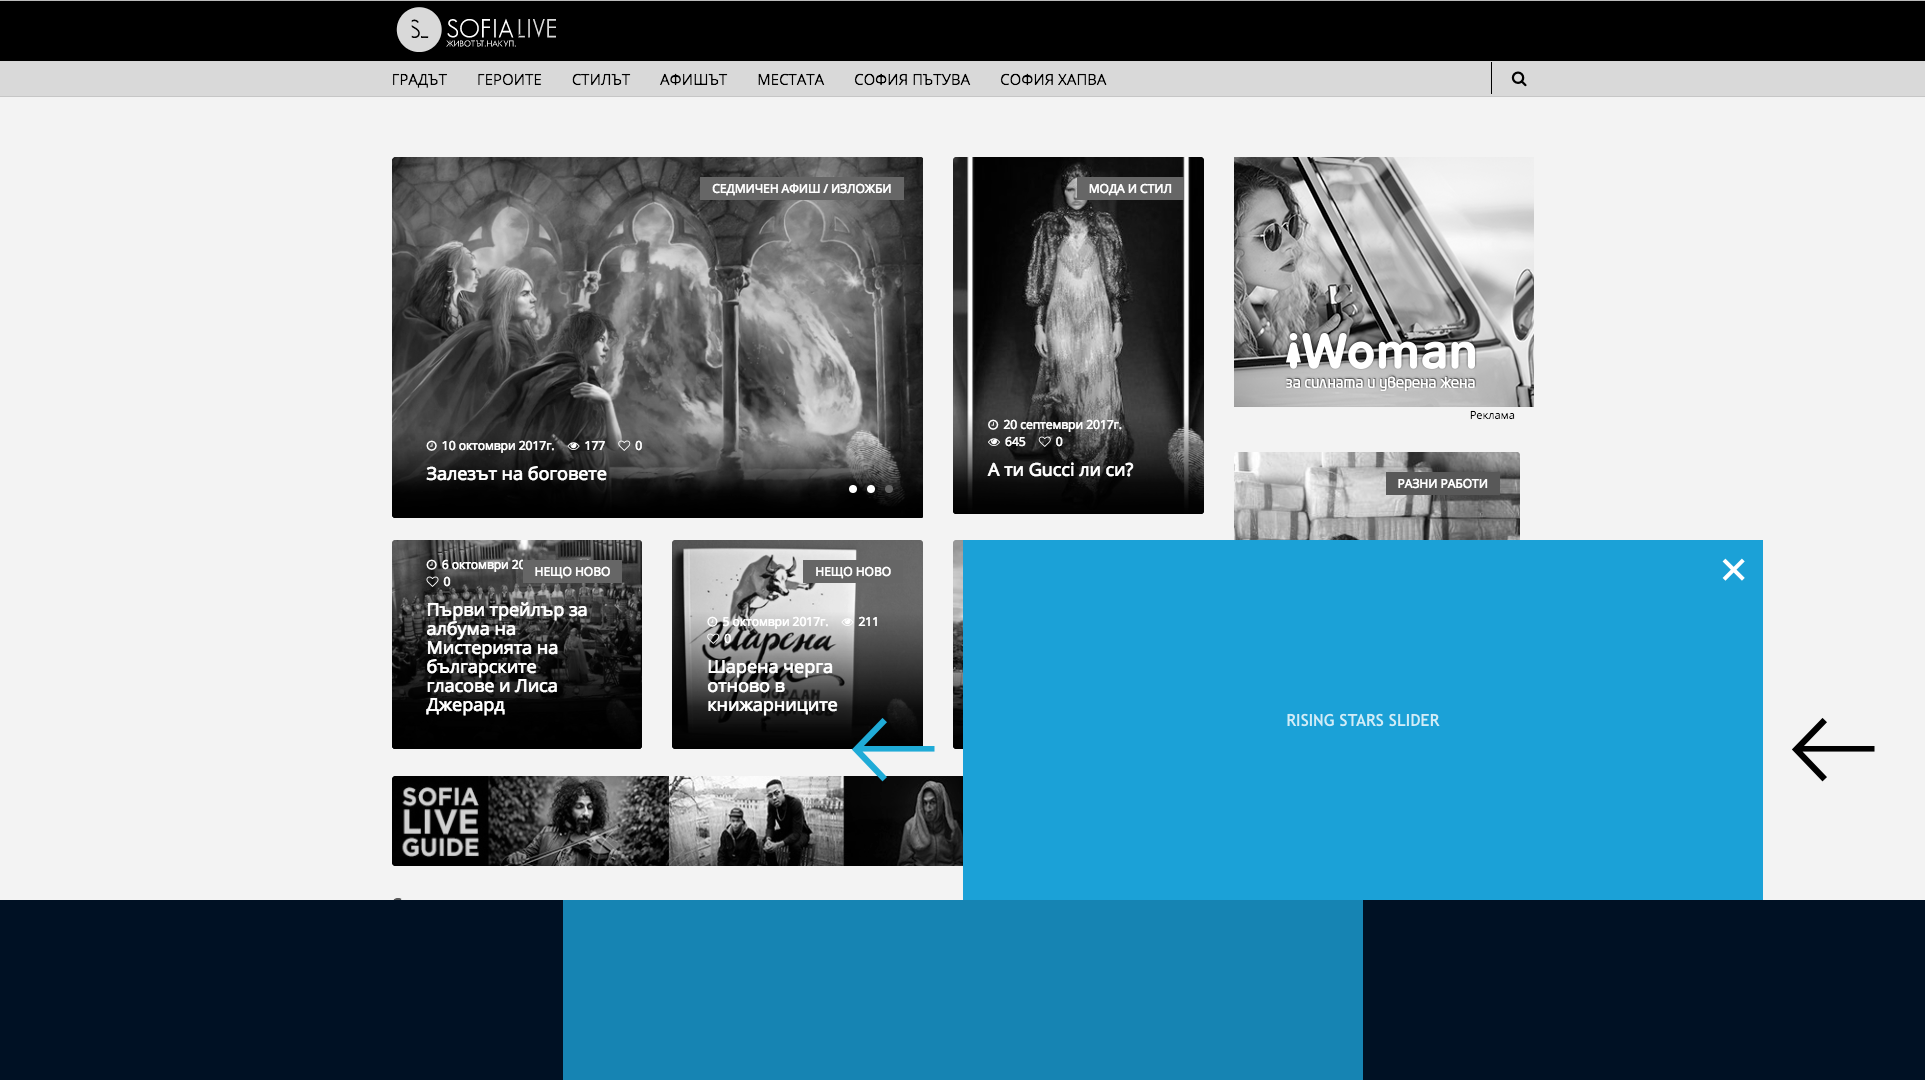
Task: Click РАЗНИ РАБОТИ category label
Action: [1441, 484]
